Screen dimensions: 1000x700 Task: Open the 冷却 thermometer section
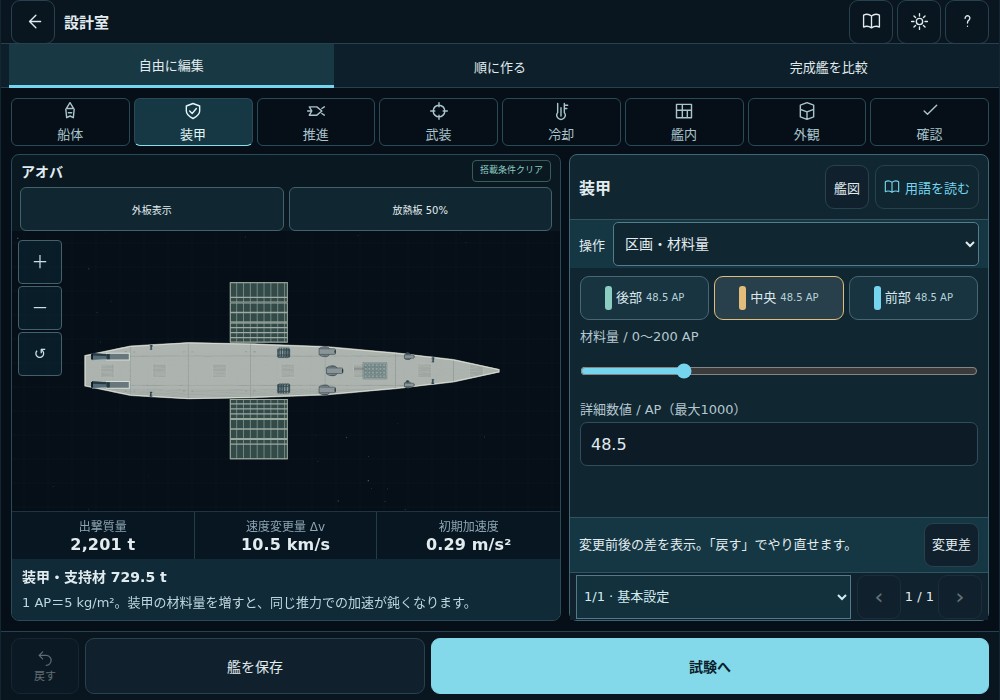pos(561,122)
